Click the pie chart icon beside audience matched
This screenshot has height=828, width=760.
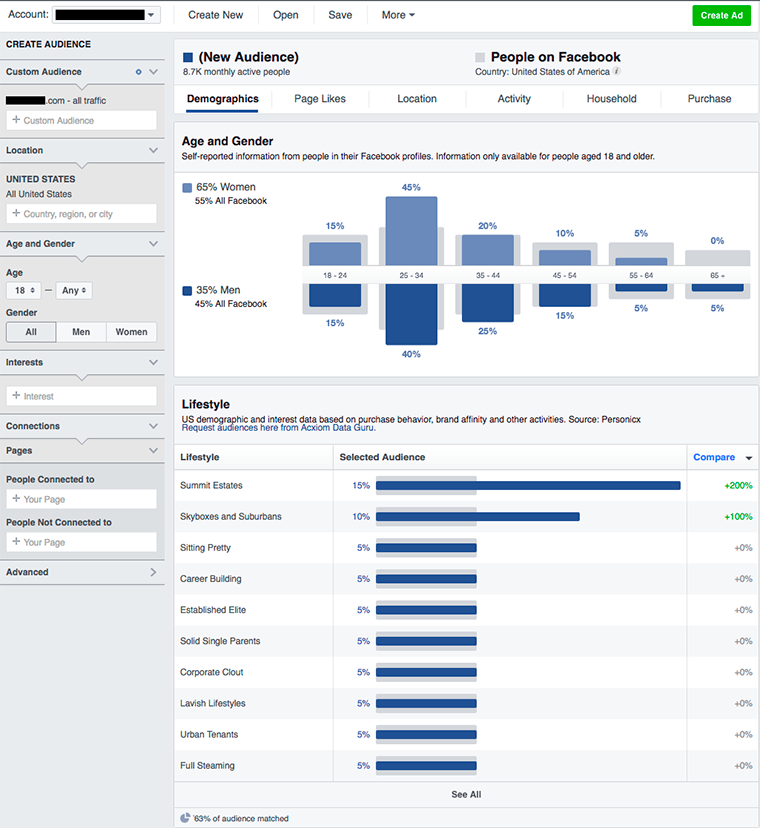click(185, 818)
